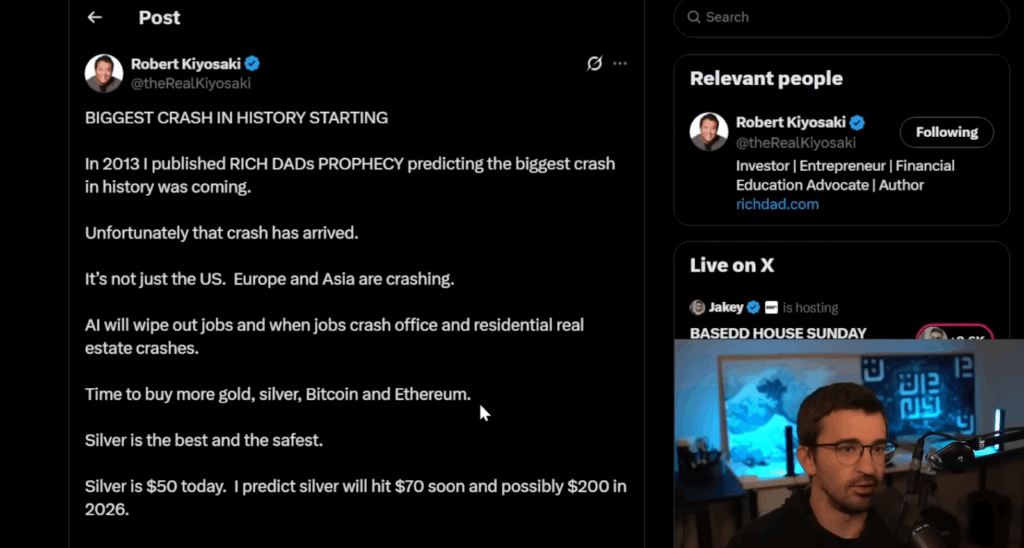Click Robert Kiyosaki's avatar on the post

pyautogui.click(x=104, y=73)
